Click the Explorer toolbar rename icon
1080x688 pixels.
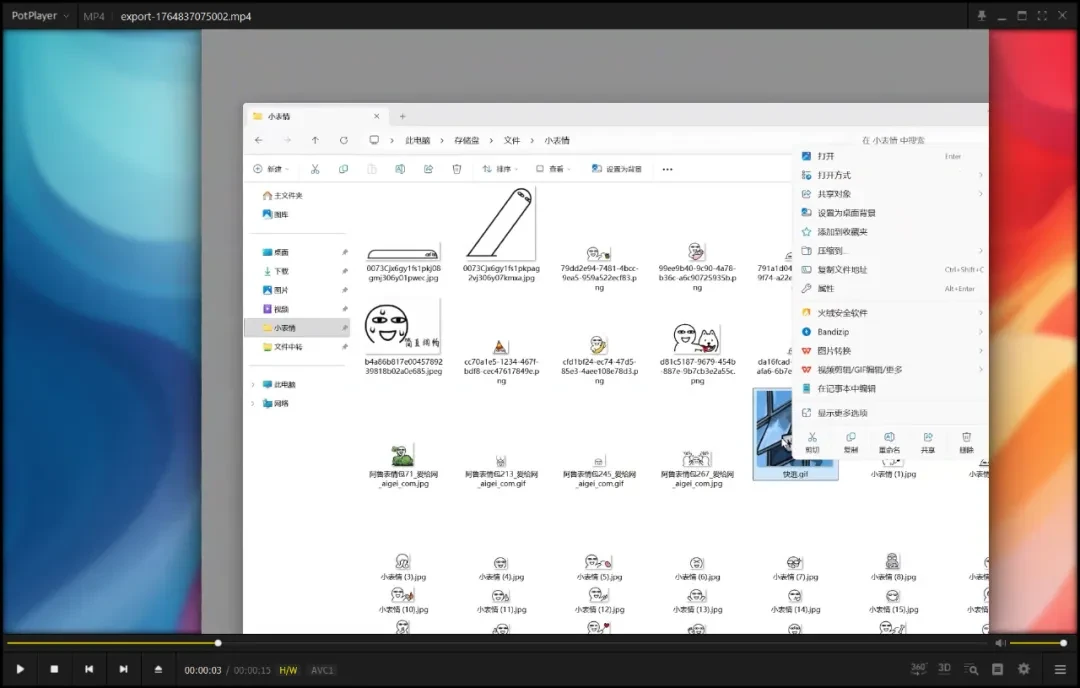tap(399, 169)
